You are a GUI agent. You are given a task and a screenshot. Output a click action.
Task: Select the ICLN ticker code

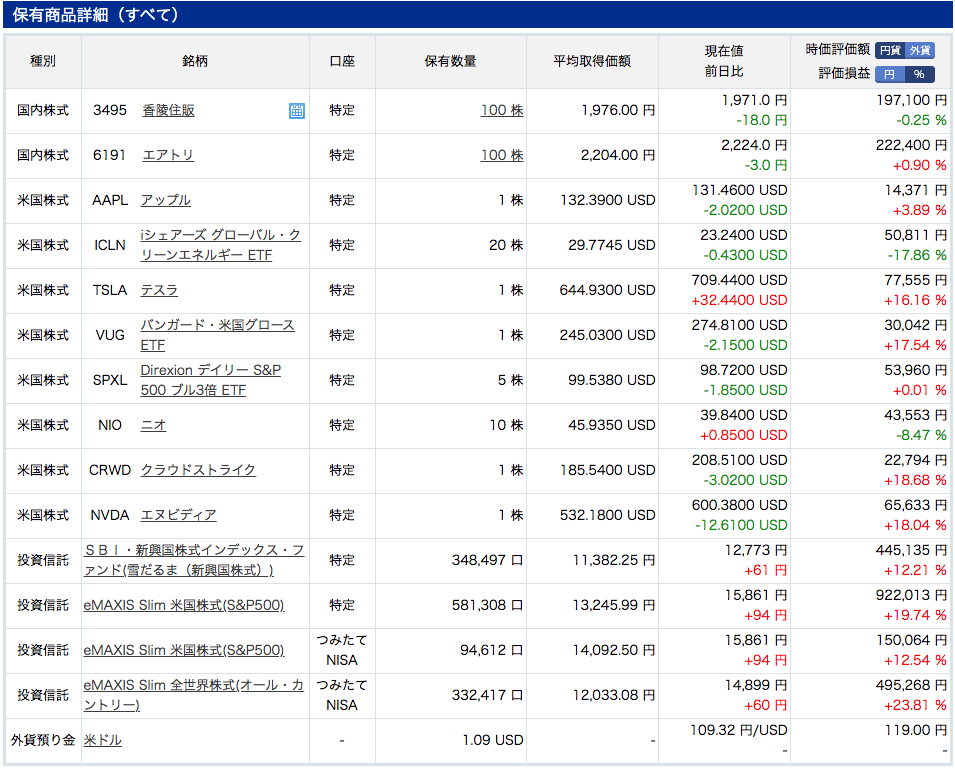[x=110, y=245]
